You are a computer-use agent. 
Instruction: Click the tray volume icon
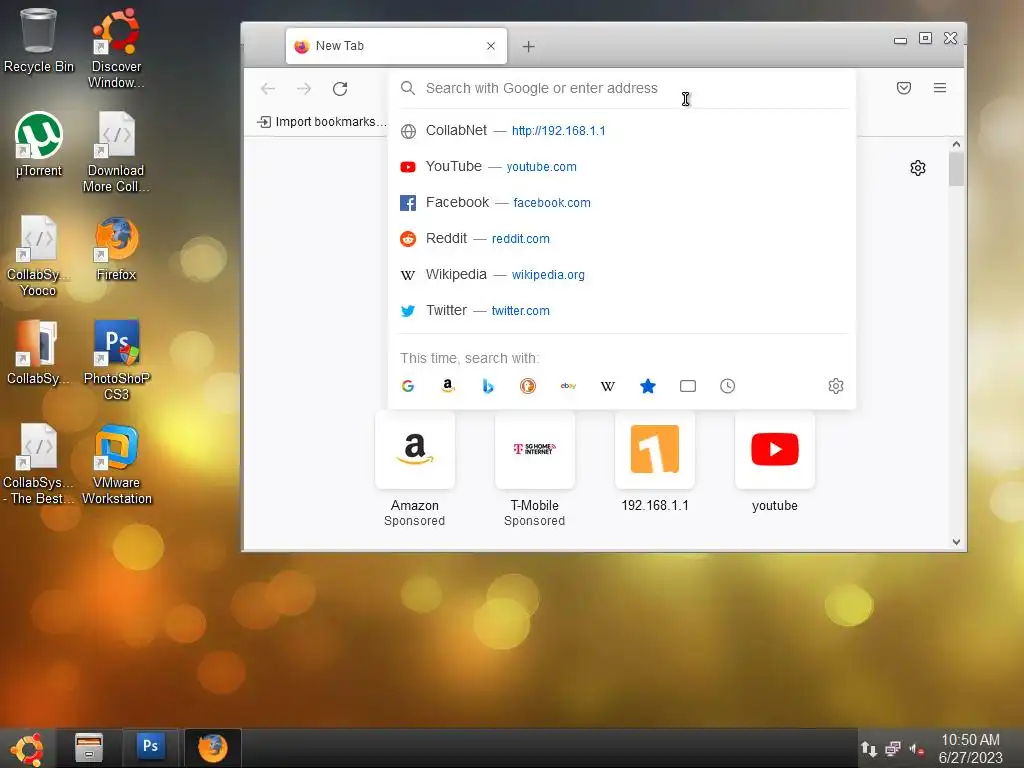pos(917,750)
